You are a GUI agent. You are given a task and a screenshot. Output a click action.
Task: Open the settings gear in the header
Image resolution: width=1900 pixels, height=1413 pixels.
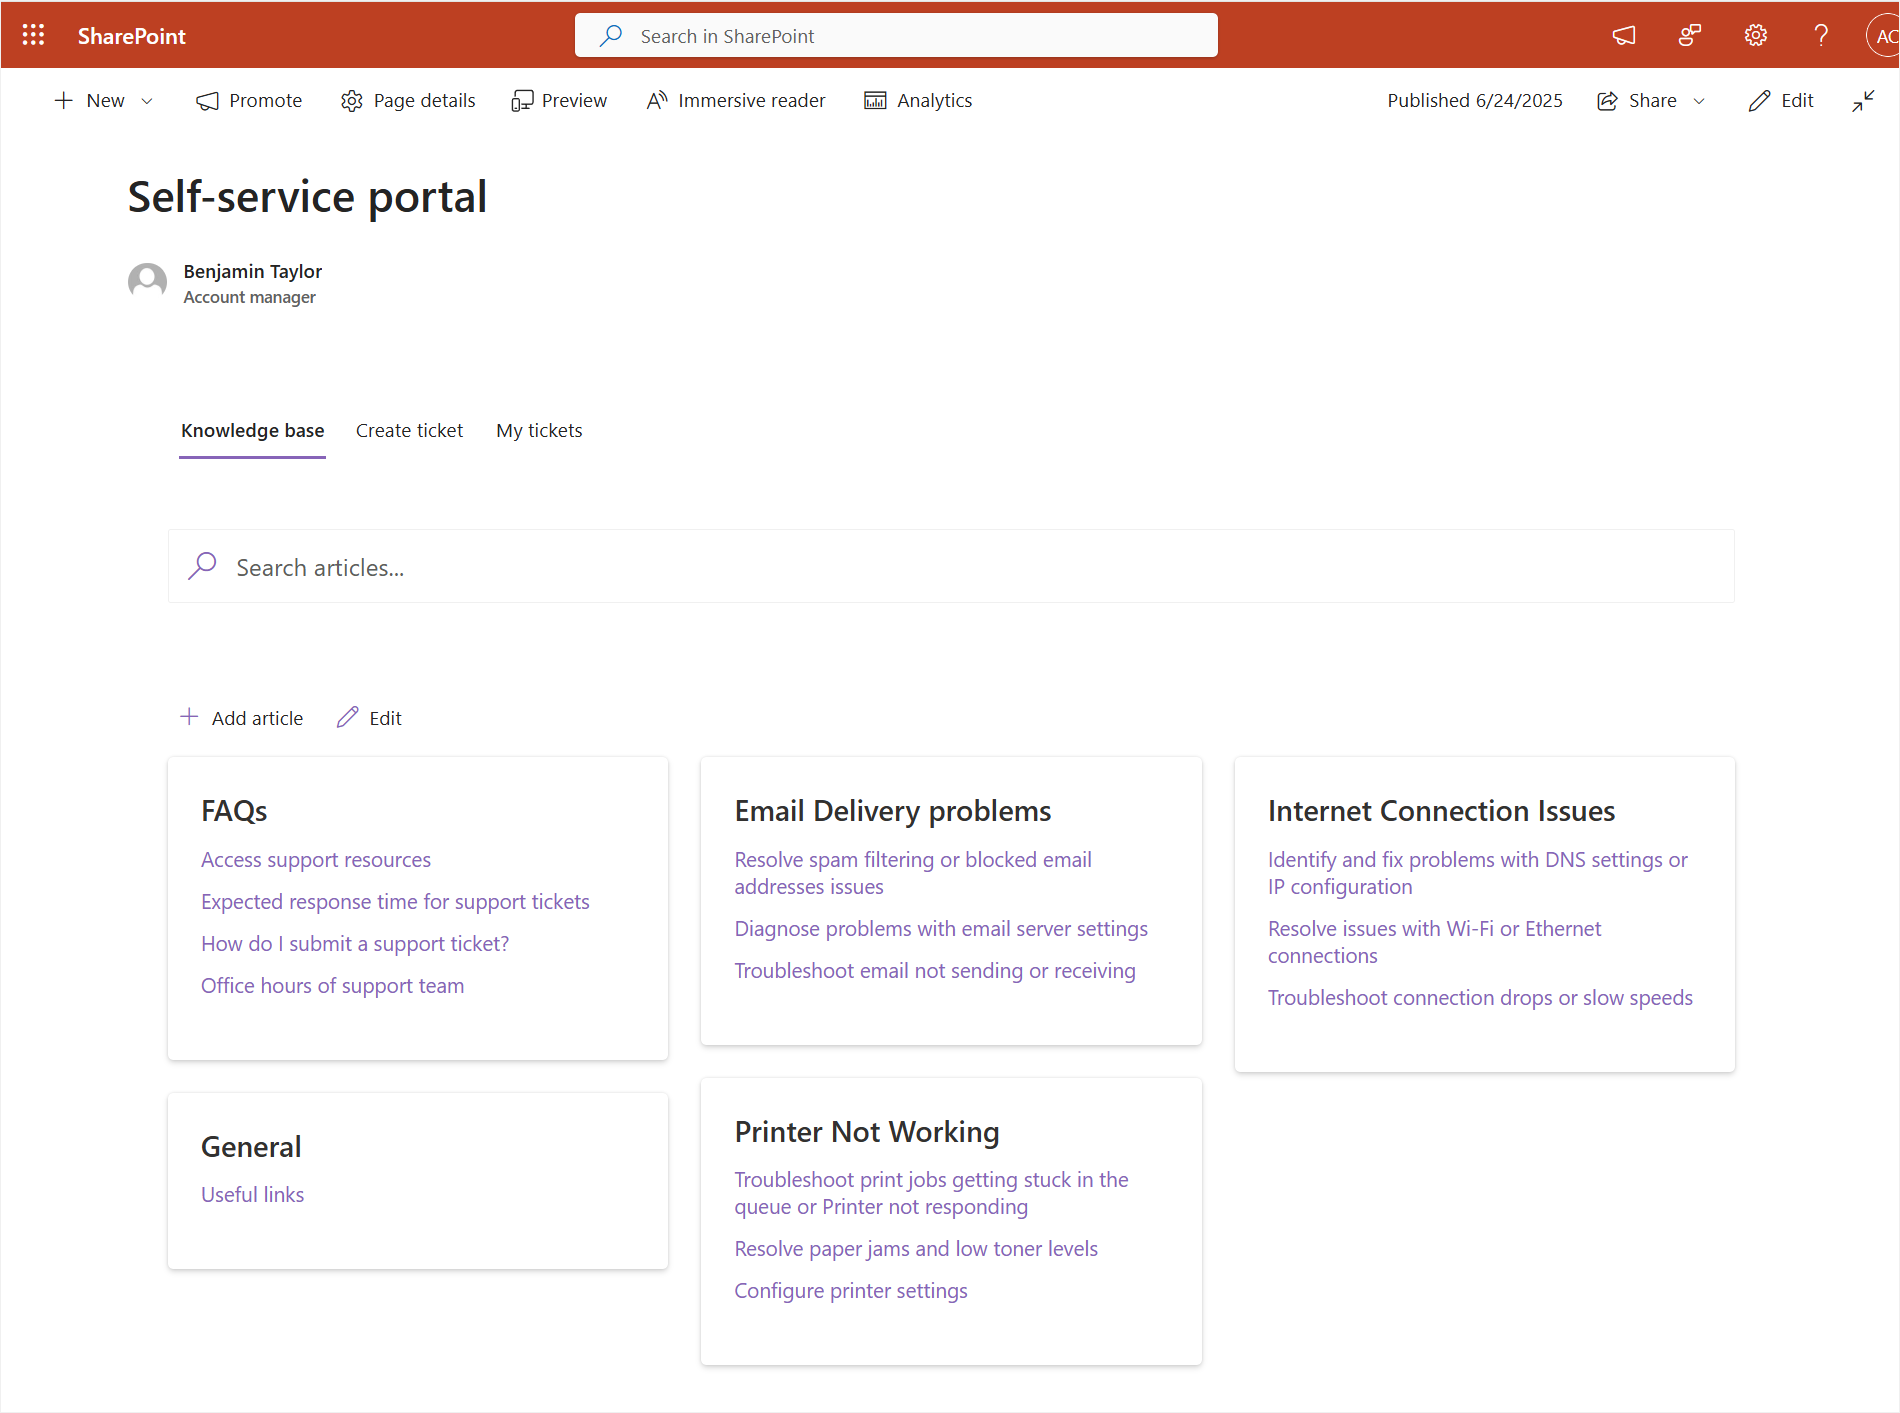(1756, 36)
